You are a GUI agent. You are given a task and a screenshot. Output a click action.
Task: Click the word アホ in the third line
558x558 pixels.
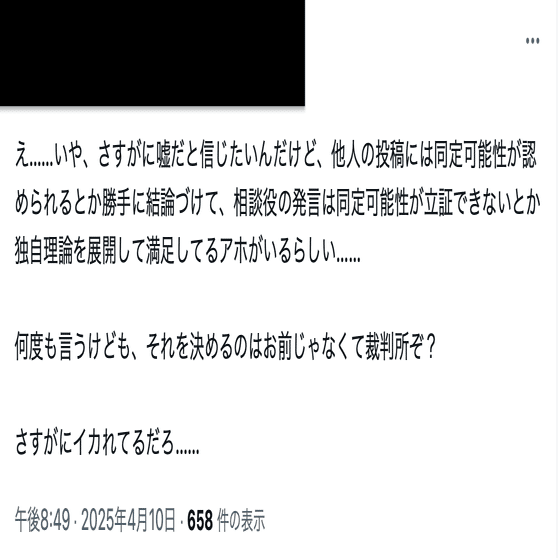(x=234, y=251)
